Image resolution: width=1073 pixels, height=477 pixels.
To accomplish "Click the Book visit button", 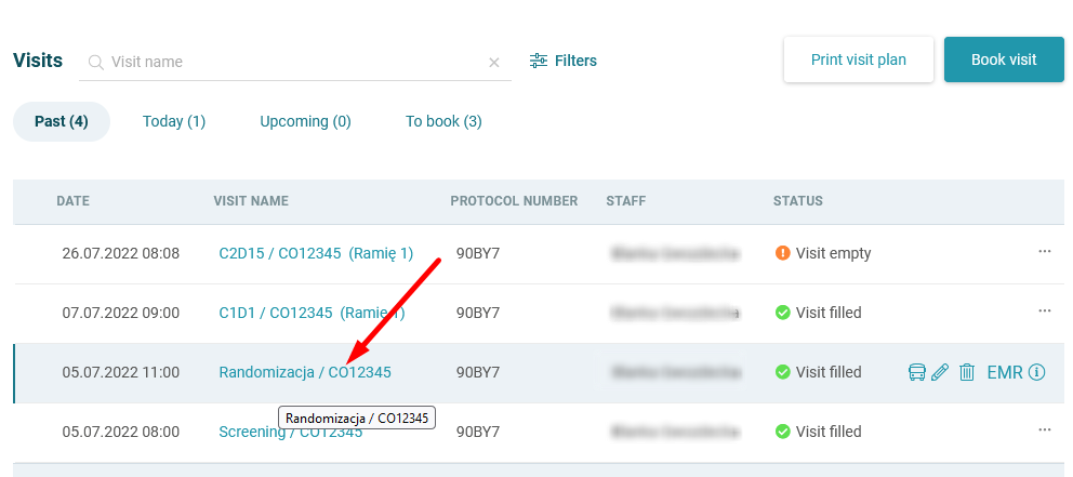I will pos(1003,60).
